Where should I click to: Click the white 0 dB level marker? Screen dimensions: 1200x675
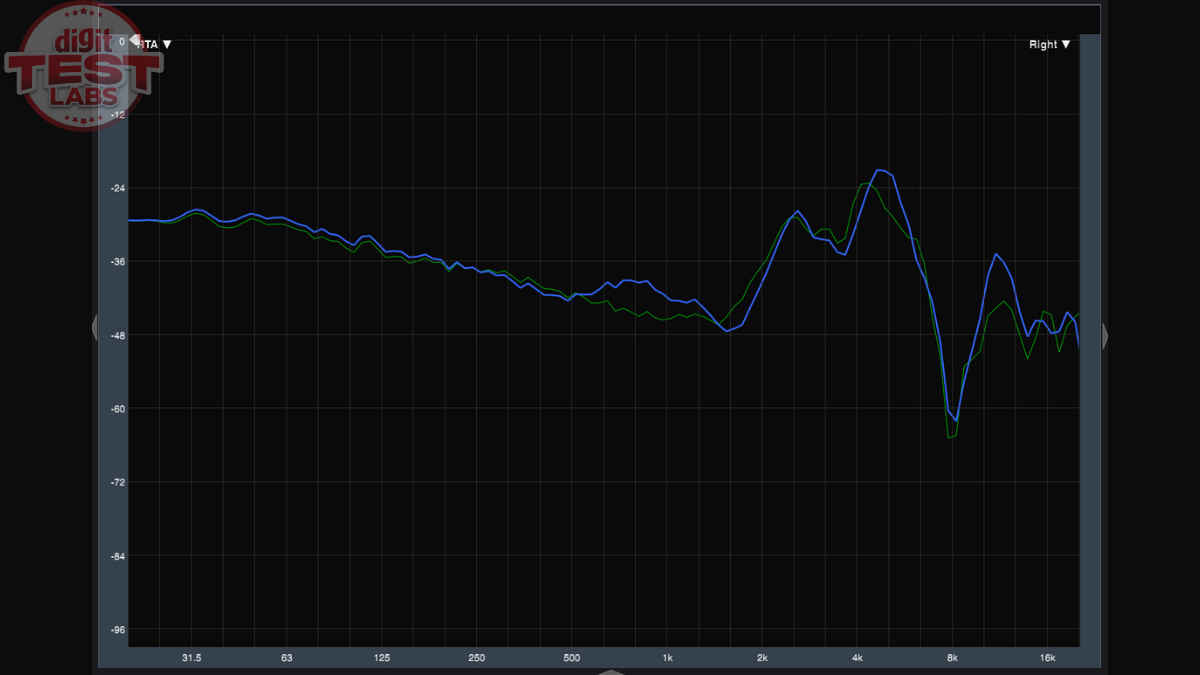(133, 41)
